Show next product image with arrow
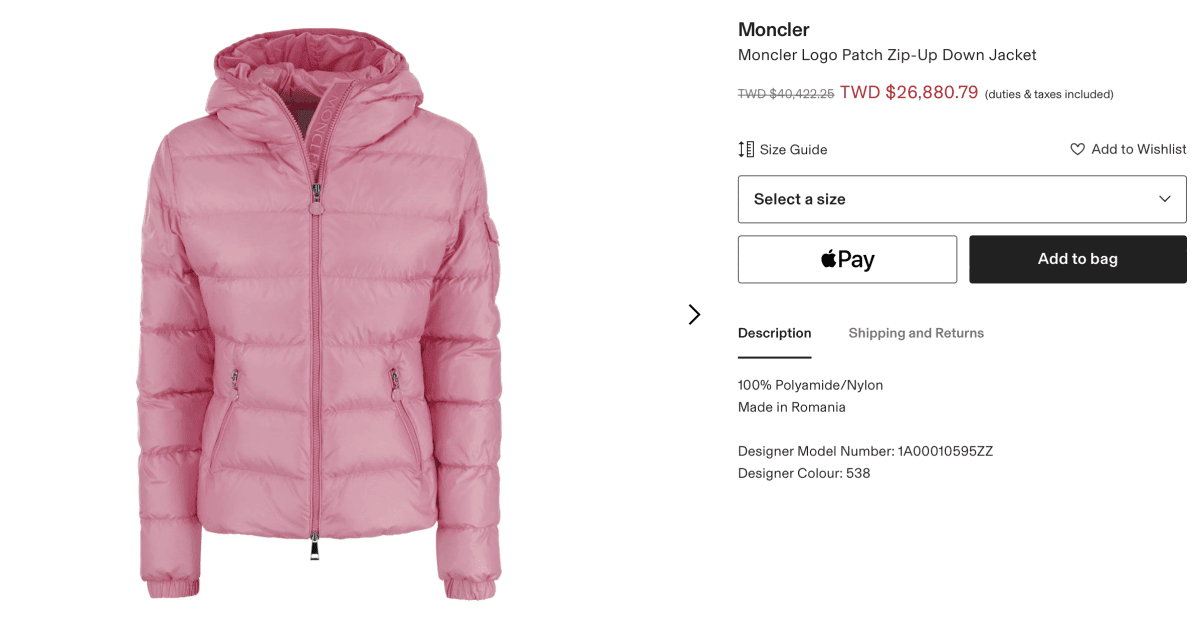Screen dimensions: 1200x619 tap(694, 314)
